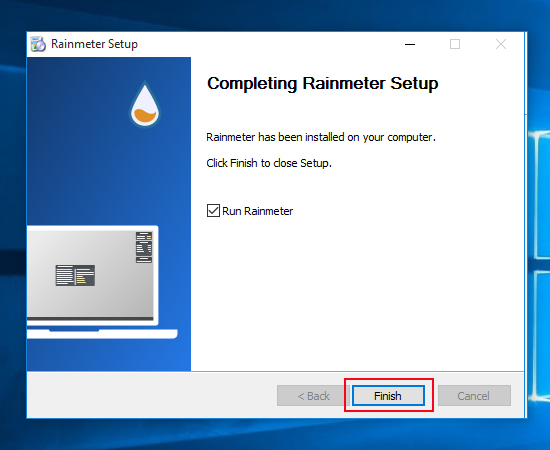The width and height of the screenshot is (550, 450).
Task: Click the stacked skin widgets on laptop corner
Action: pos(144,247)
